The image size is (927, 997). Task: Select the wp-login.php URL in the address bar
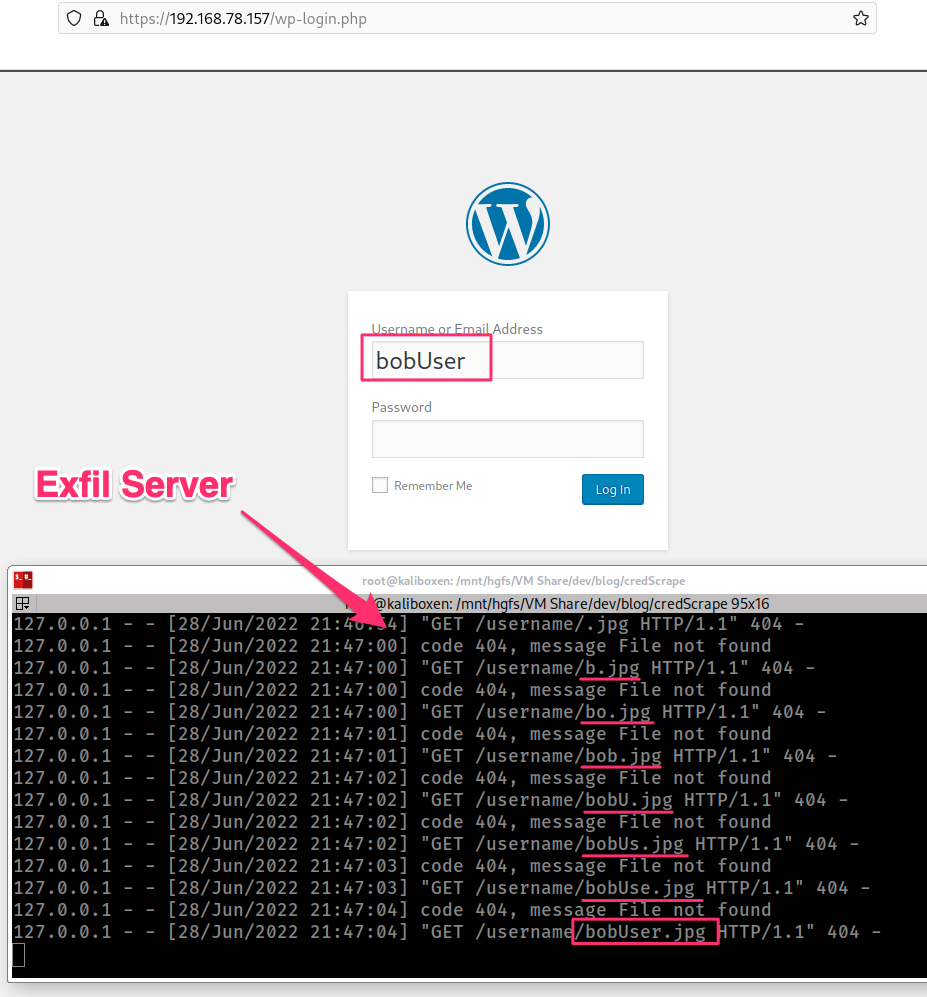pyautogui.click(x=244, y=18)
